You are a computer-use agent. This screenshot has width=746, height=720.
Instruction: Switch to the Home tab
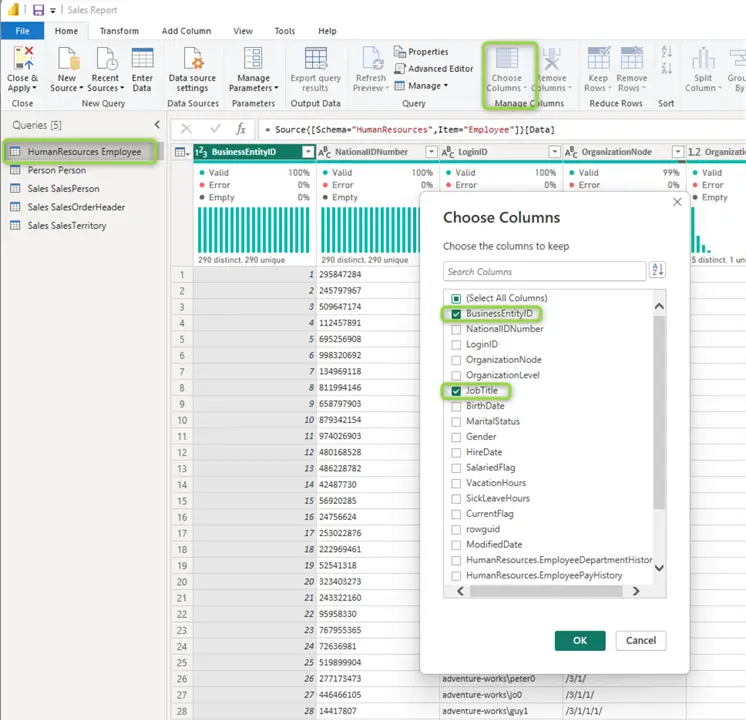pos(66,31)
